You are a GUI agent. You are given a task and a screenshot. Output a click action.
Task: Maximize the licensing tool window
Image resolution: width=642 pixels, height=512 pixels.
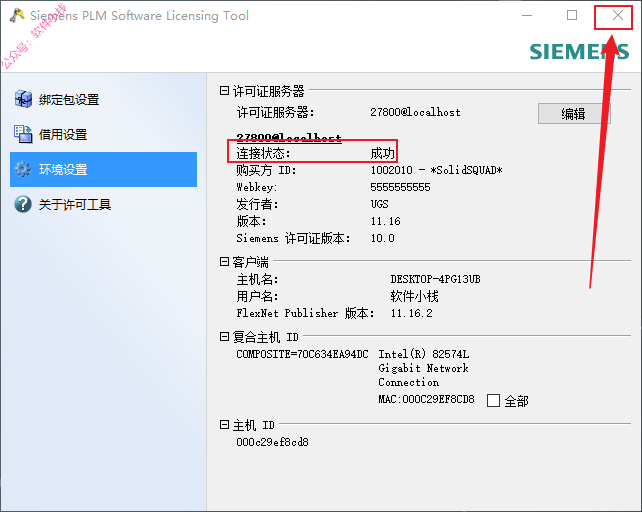click(572, 16)
